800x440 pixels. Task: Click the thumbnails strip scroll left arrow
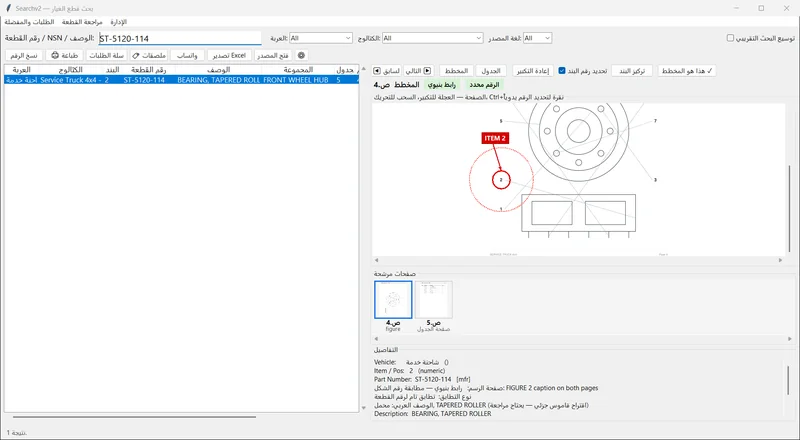377,338
